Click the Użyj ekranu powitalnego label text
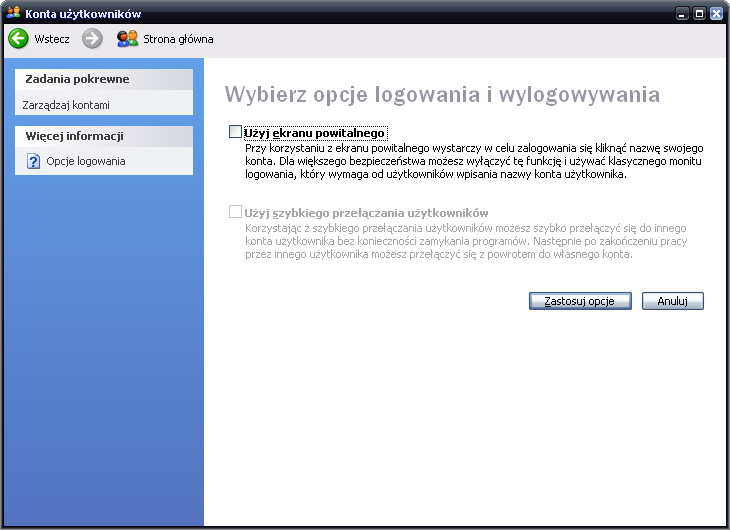 pyautogui.click(x=315, y=133)
